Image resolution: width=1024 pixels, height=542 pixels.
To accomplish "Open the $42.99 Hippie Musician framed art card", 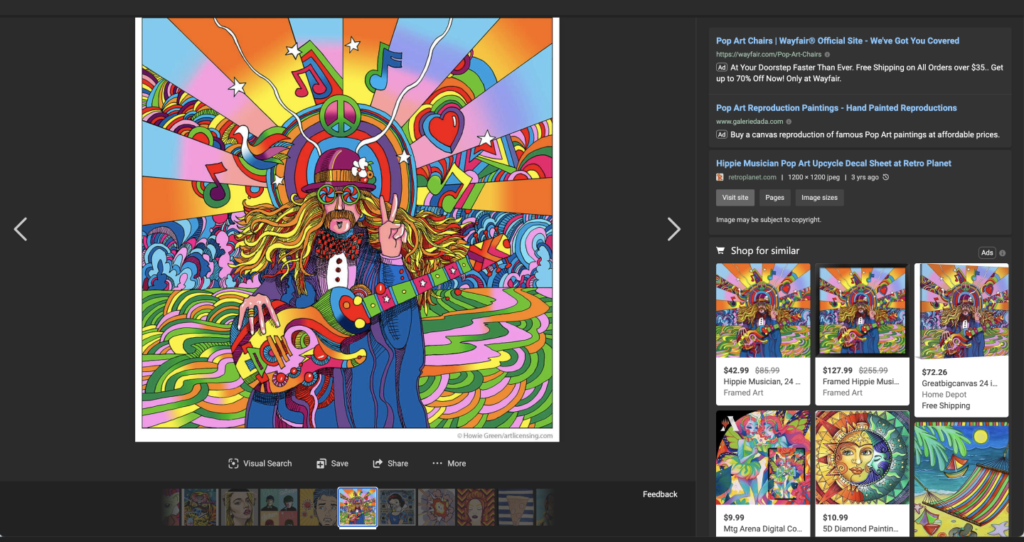I will [x=763, y=334].
